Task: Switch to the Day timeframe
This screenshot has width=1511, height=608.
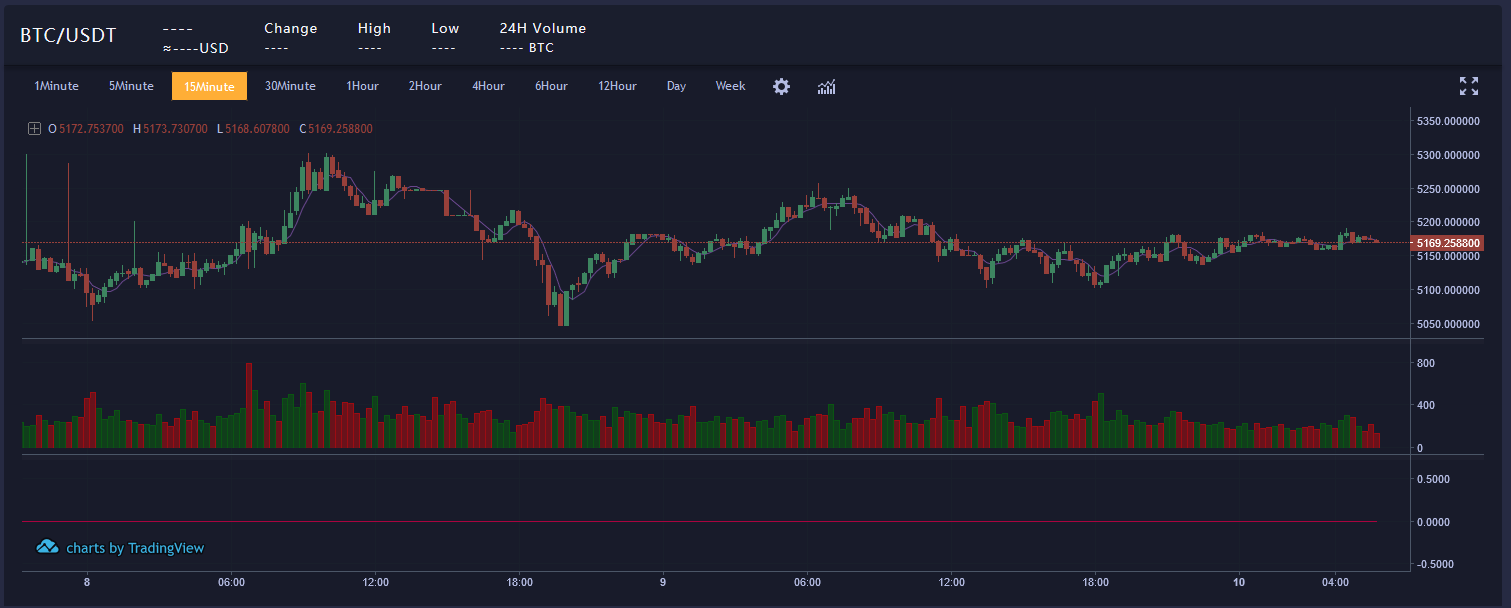Action: [676, 86]
